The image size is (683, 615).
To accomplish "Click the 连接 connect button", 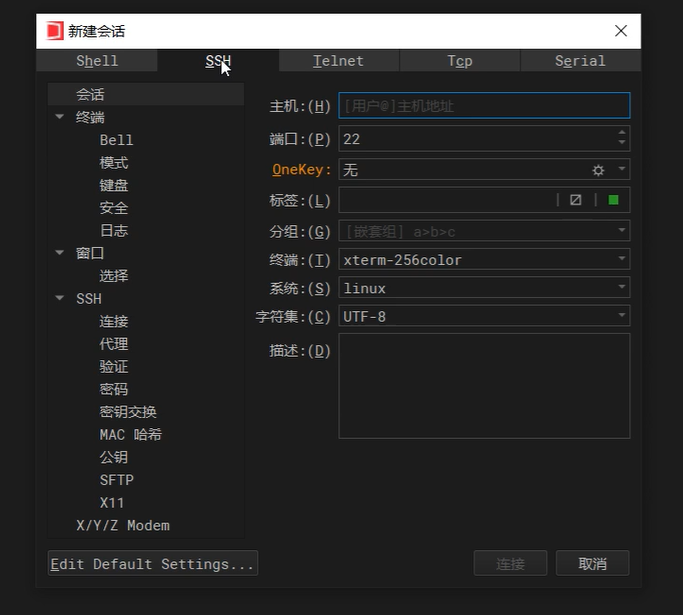I will pyautogui.click(x=510, y=564).
